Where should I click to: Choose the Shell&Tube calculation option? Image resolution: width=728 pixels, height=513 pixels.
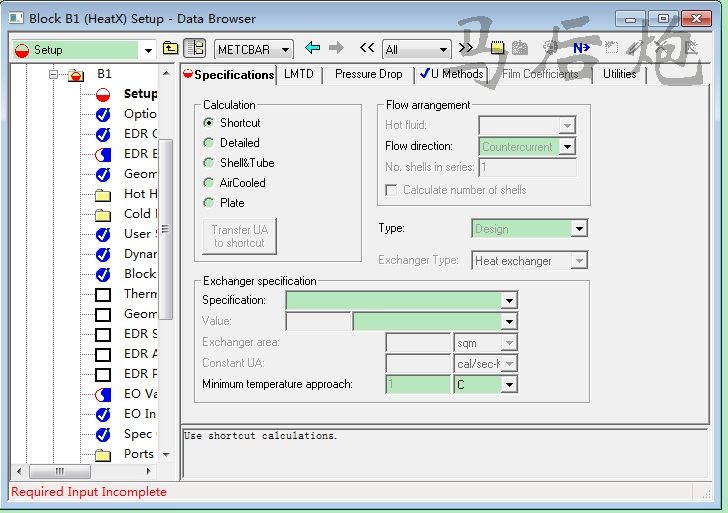coord(209,163)
